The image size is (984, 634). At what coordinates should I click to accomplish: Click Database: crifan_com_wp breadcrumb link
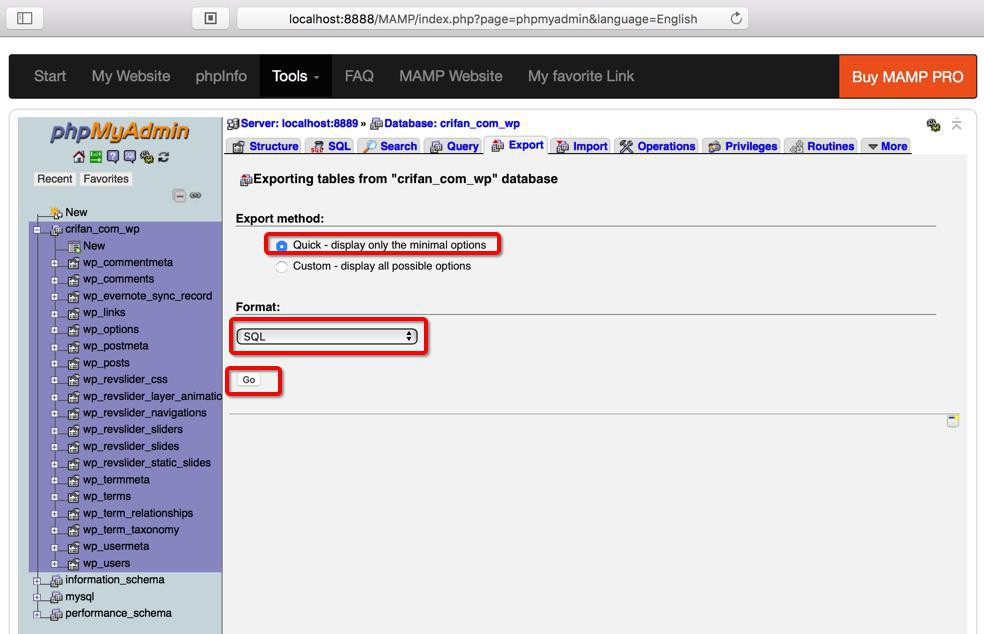click(x=452, y=124)
